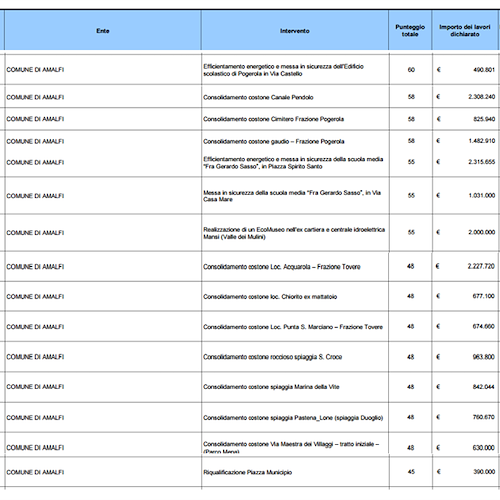Click the amount 760.670

coord(483,417)
